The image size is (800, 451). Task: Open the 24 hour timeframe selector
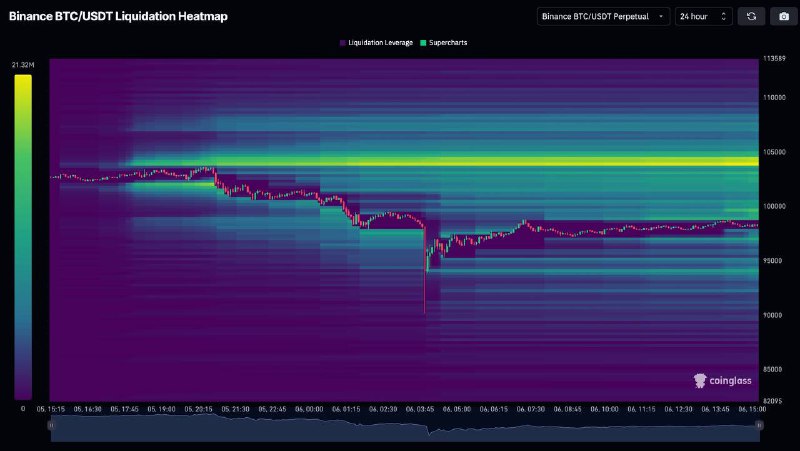pos(704,16)
